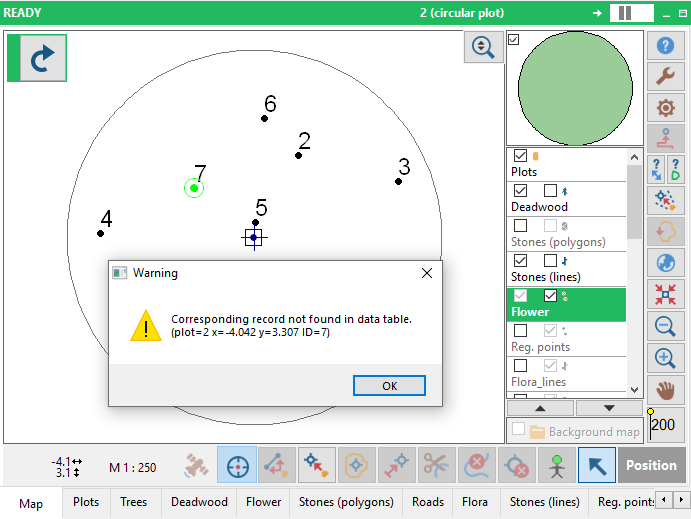Toggle the Plots layer visibility checkbox
Screen dimensions: 691x519
click(520, 156)
